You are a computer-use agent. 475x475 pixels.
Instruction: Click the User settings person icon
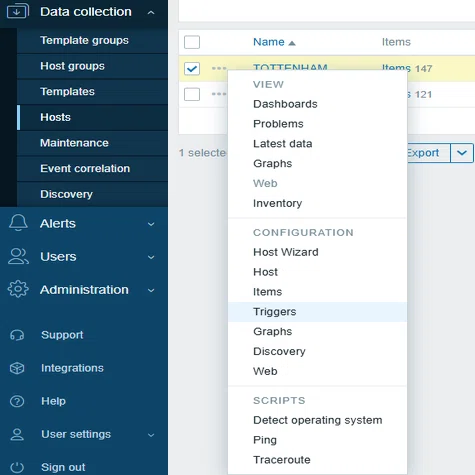pyautogui.click(x=17, y=434)
